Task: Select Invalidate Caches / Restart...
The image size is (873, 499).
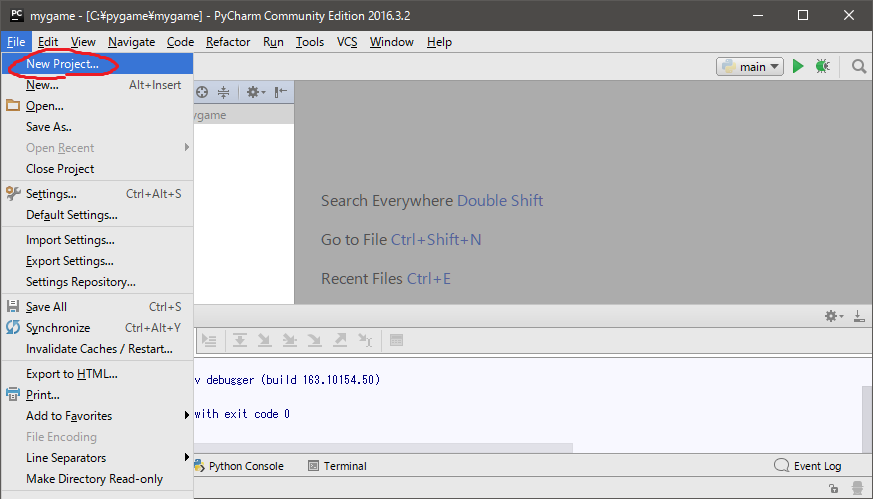Action: [x=97, y=349]
